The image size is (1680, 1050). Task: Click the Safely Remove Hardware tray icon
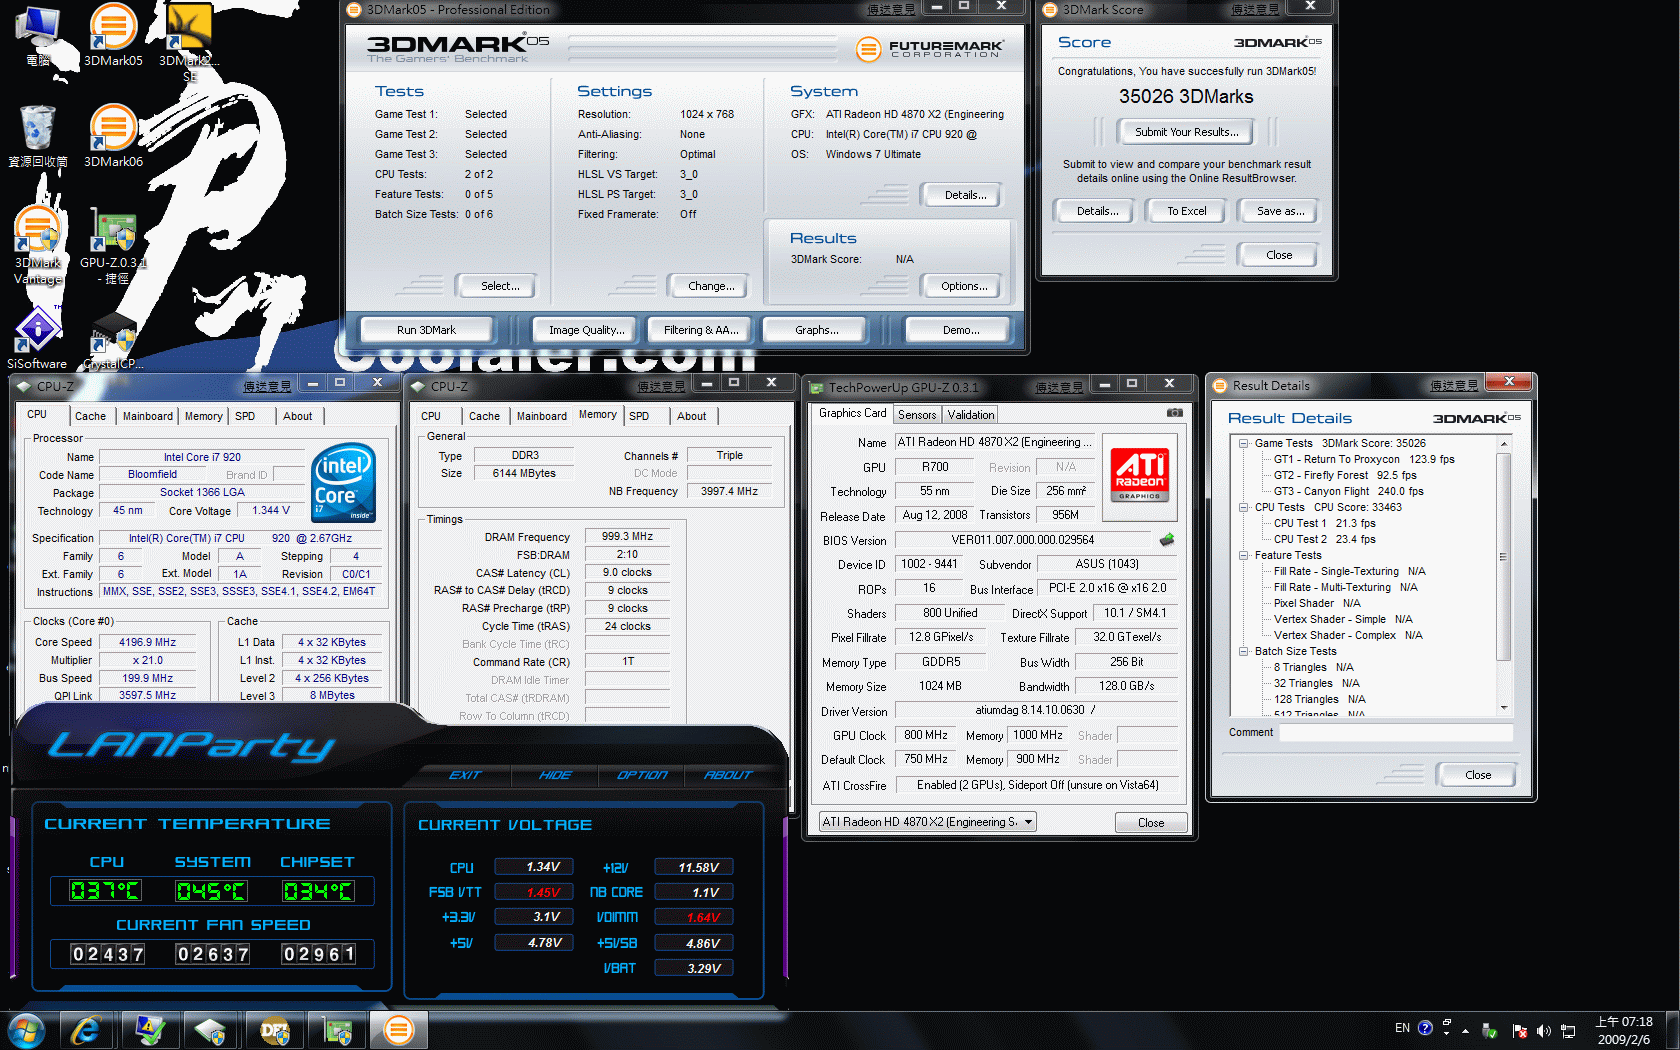[x=1490, y=1031]
